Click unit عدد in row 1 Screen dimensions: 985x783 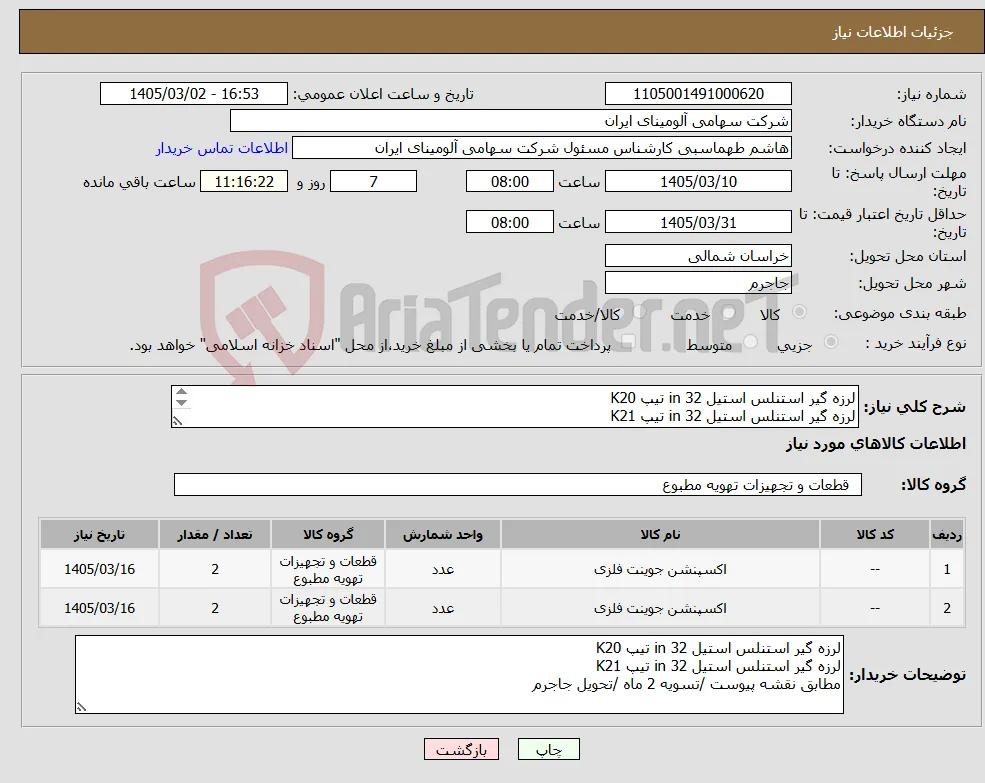443,569
